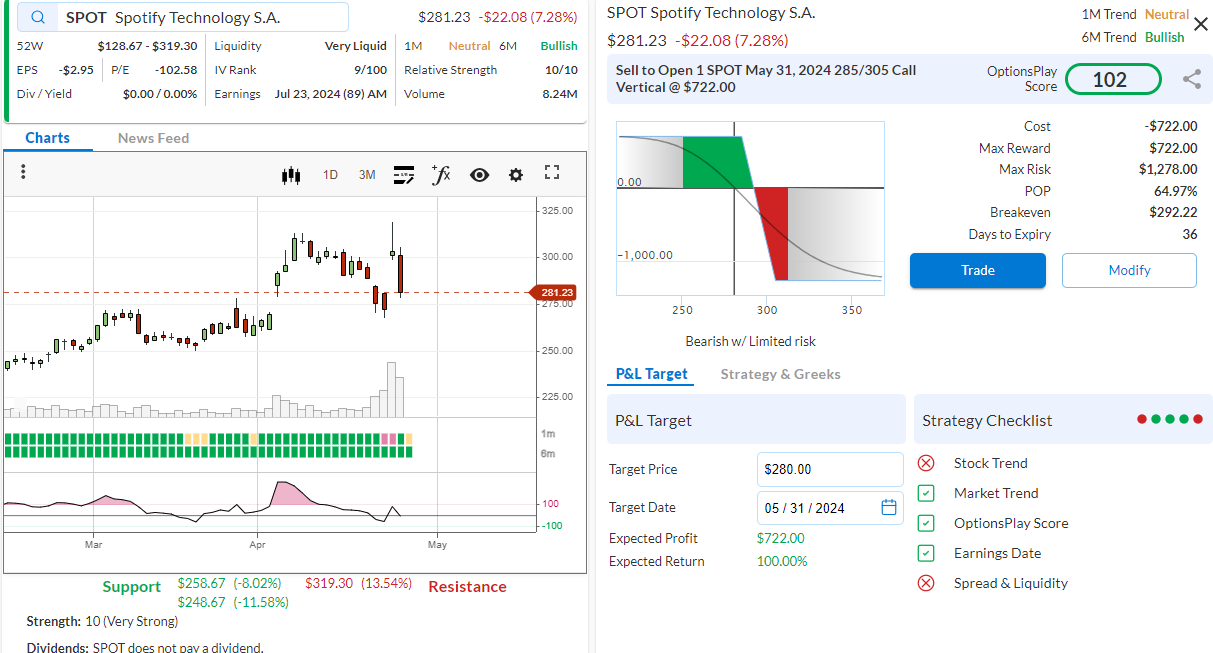Screen dimensions: 1213x653
Task: Change the candlestick chart type
Action: (x=291, y=175)
